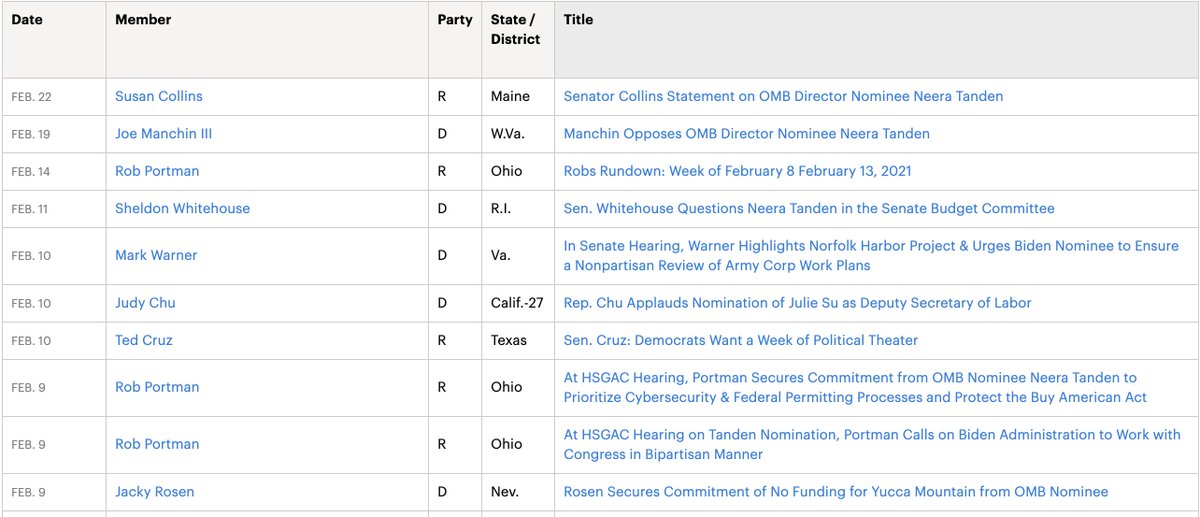Open Susan Collins member link

coord(159,96)
